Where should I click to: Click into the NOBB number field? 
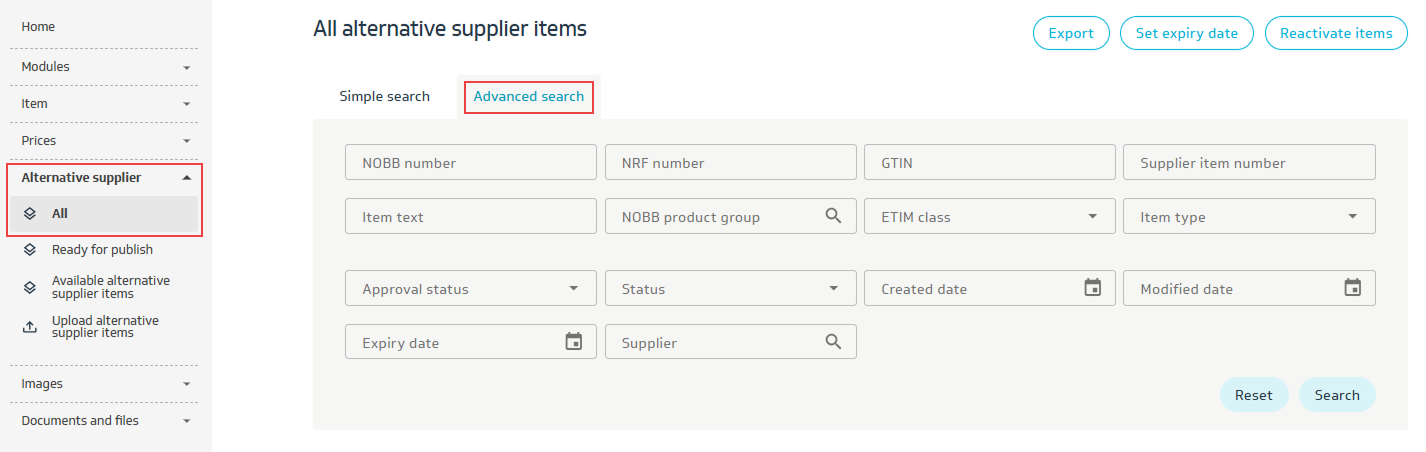pyautogui.click(x=470, y=163)
